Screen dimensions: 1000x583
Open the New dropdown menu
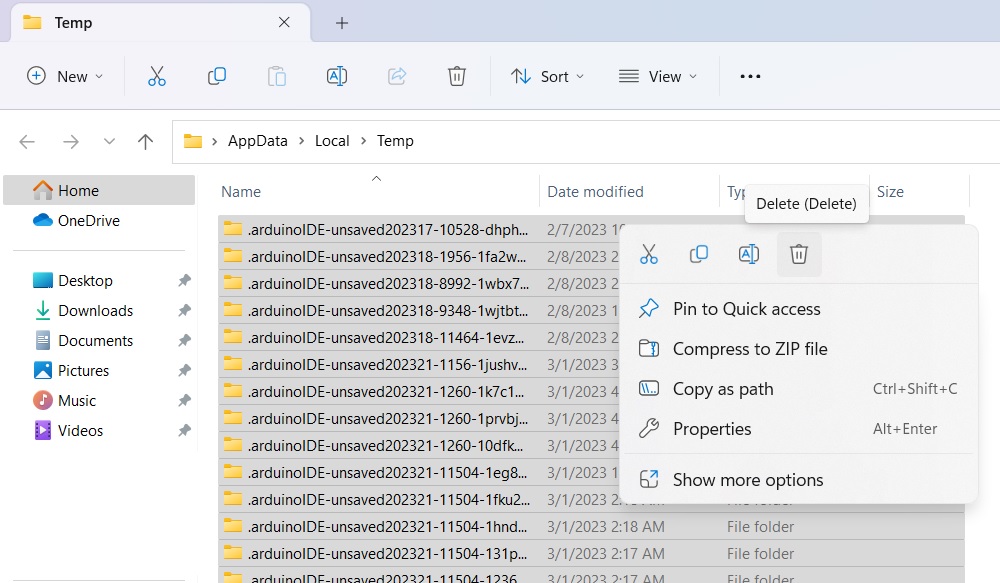pos(64,75)
